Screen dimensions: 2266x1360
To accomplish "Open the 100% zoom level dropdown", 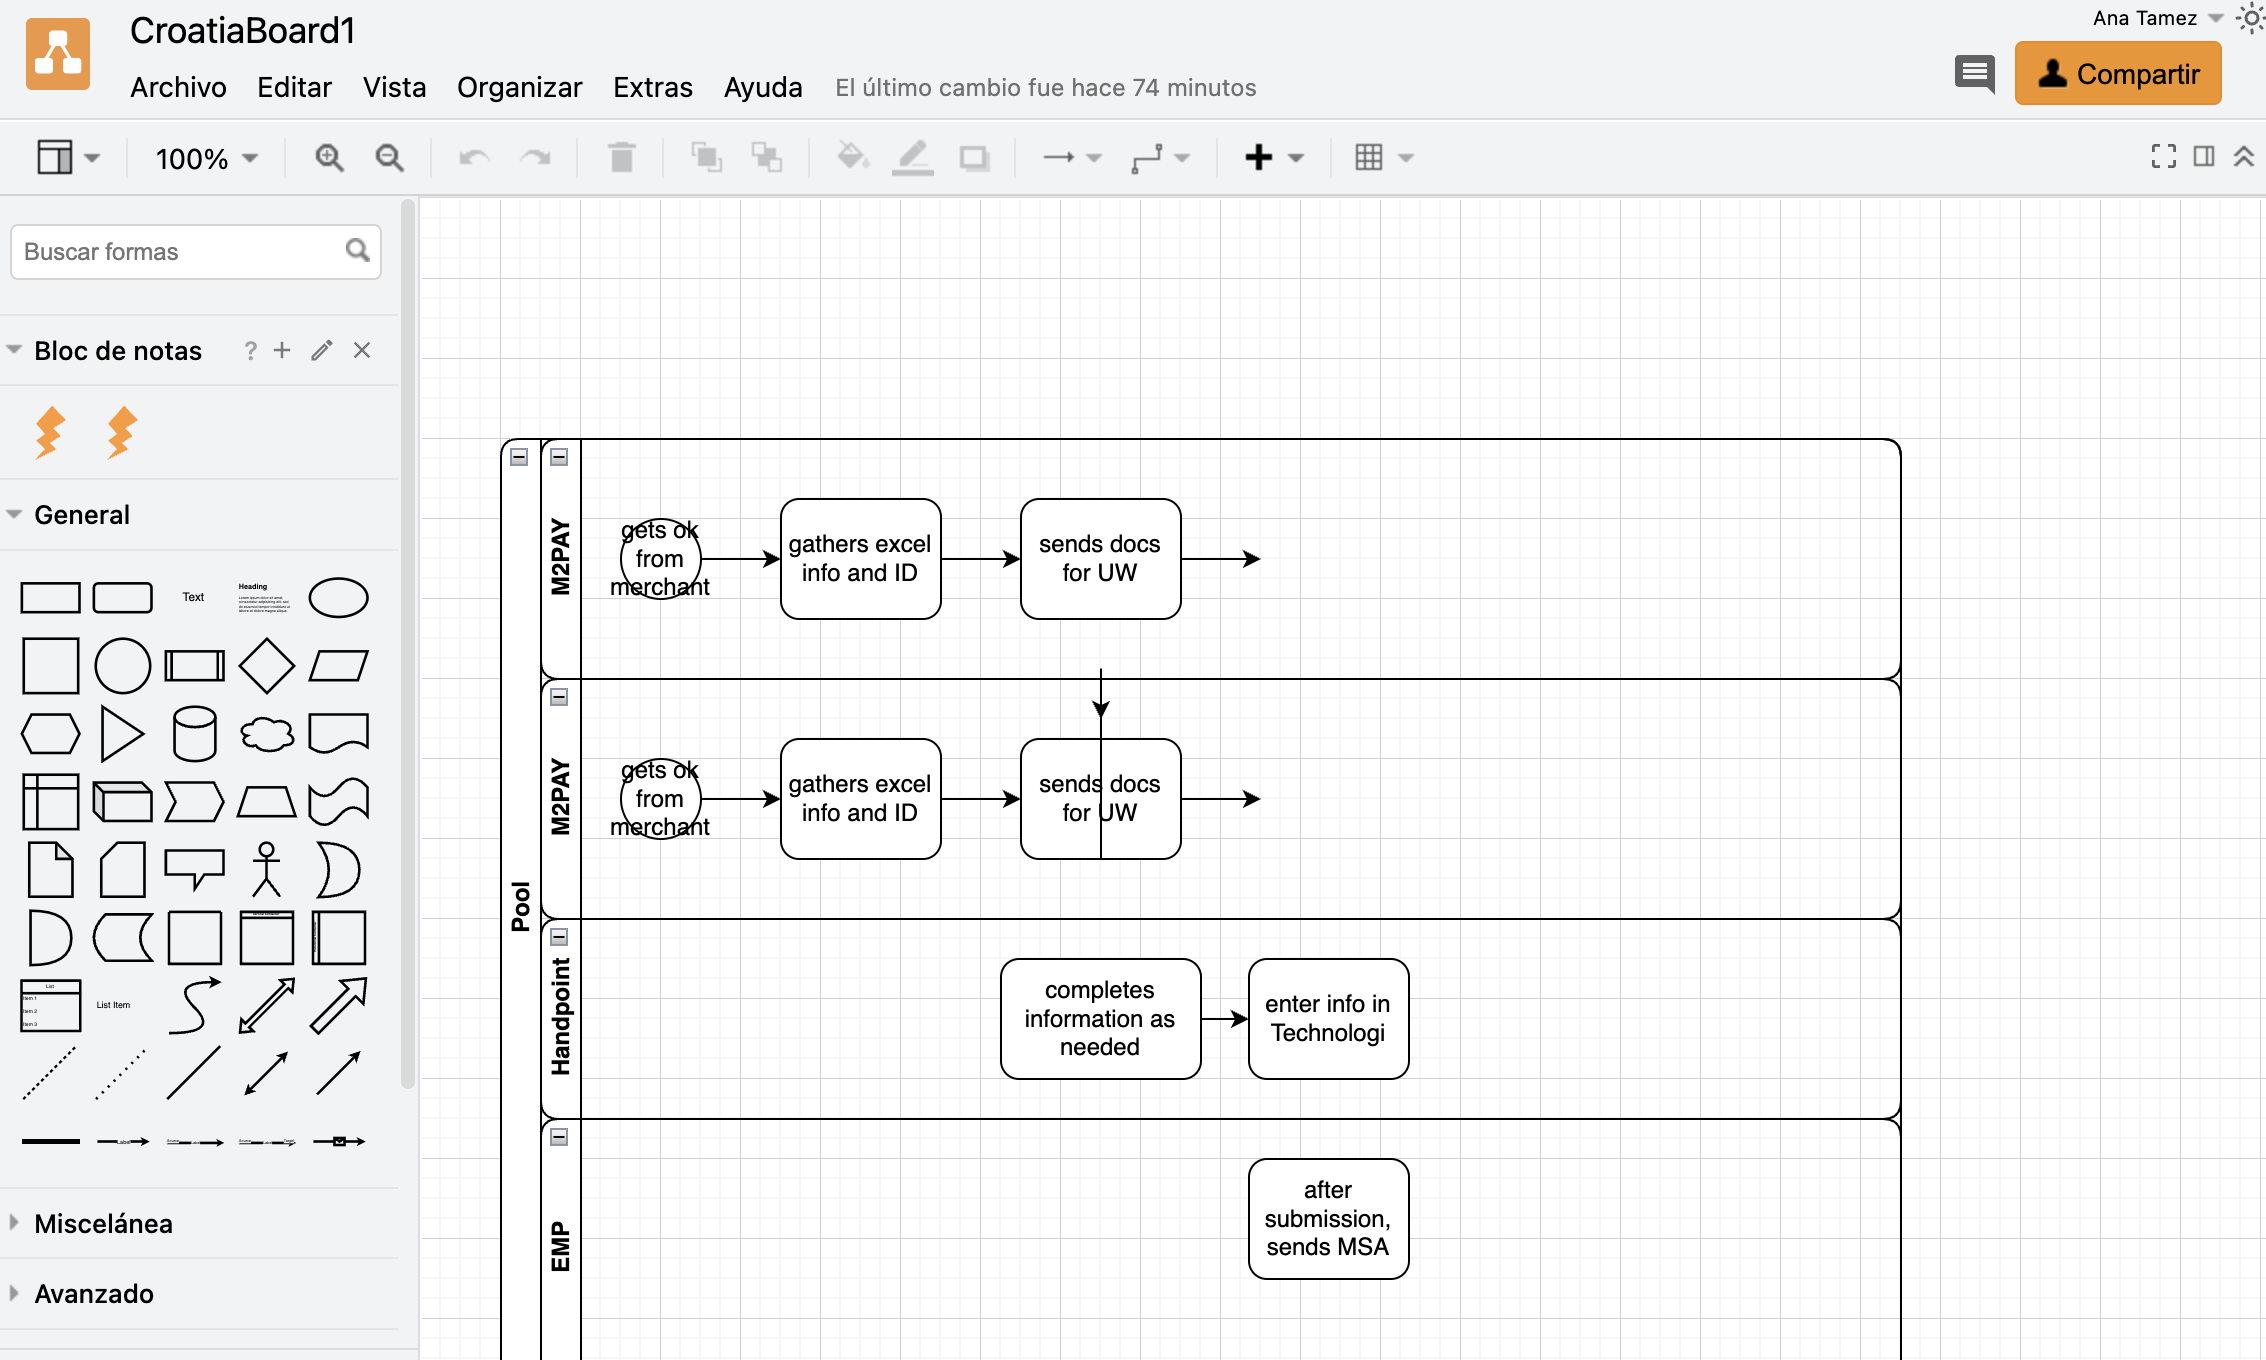I will [x=206, y=158].
